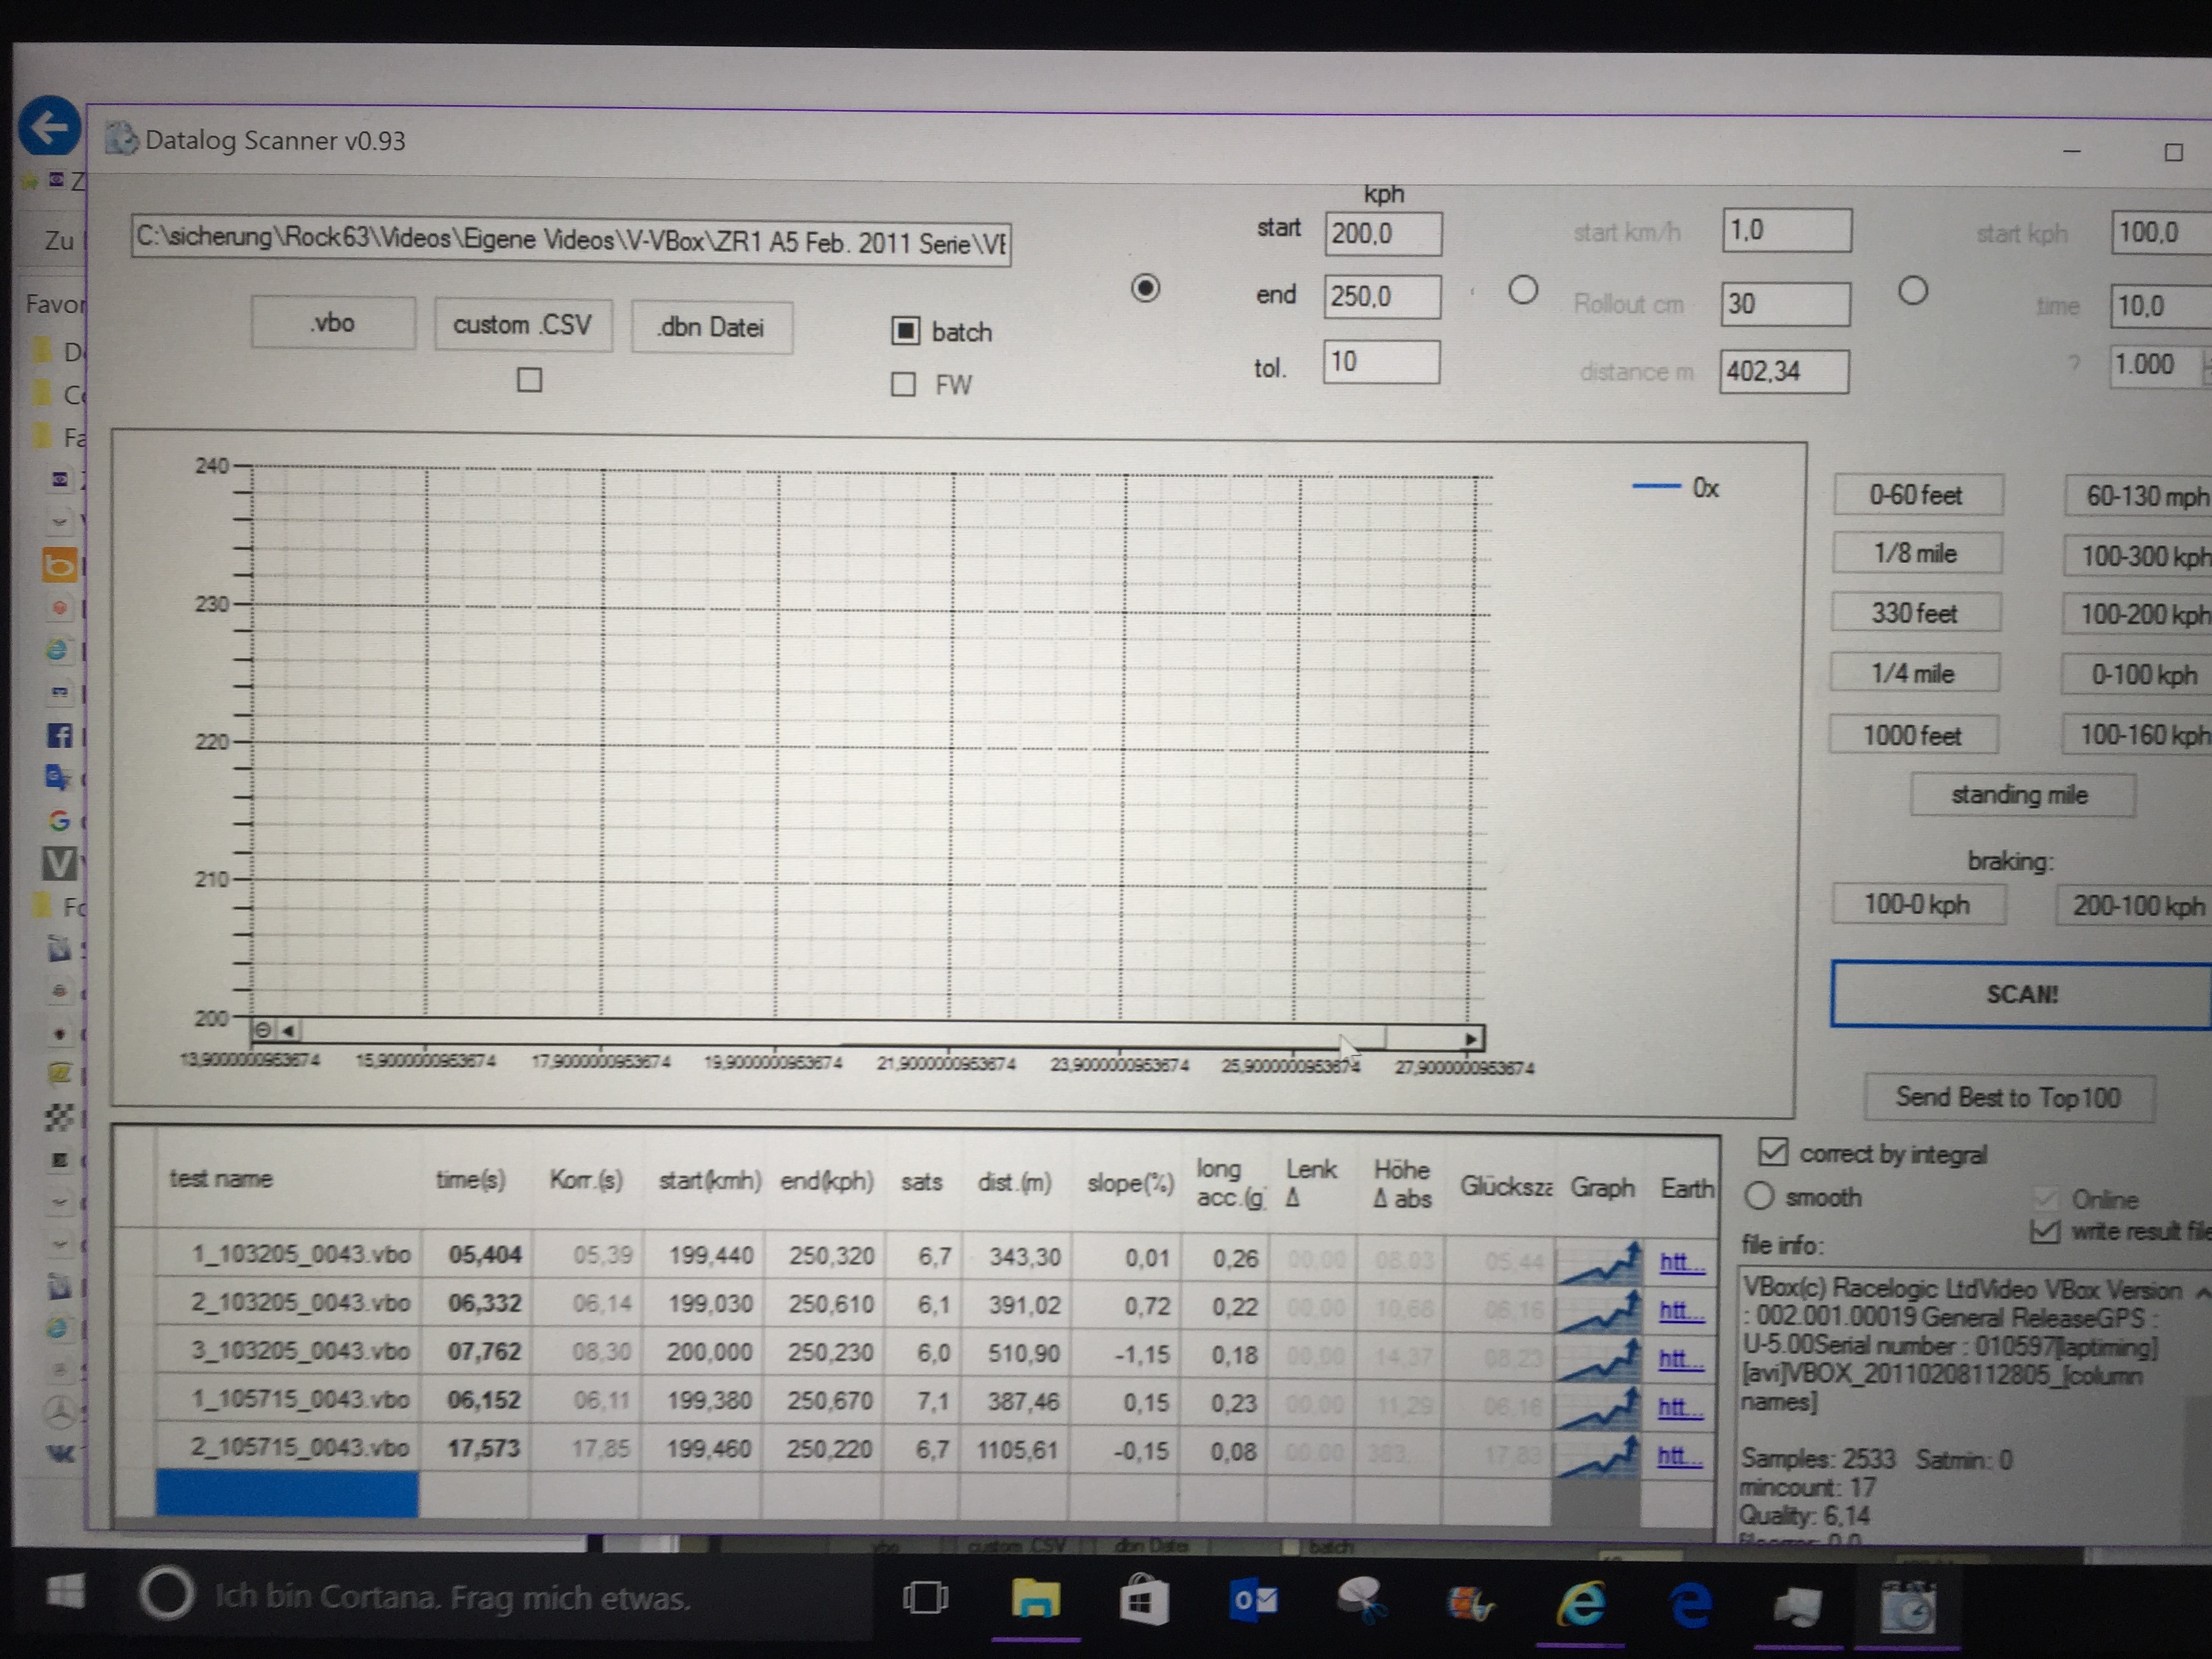Click the graph thumbnail for 3_103205_0043.vbo row

coord(1600,1359)
